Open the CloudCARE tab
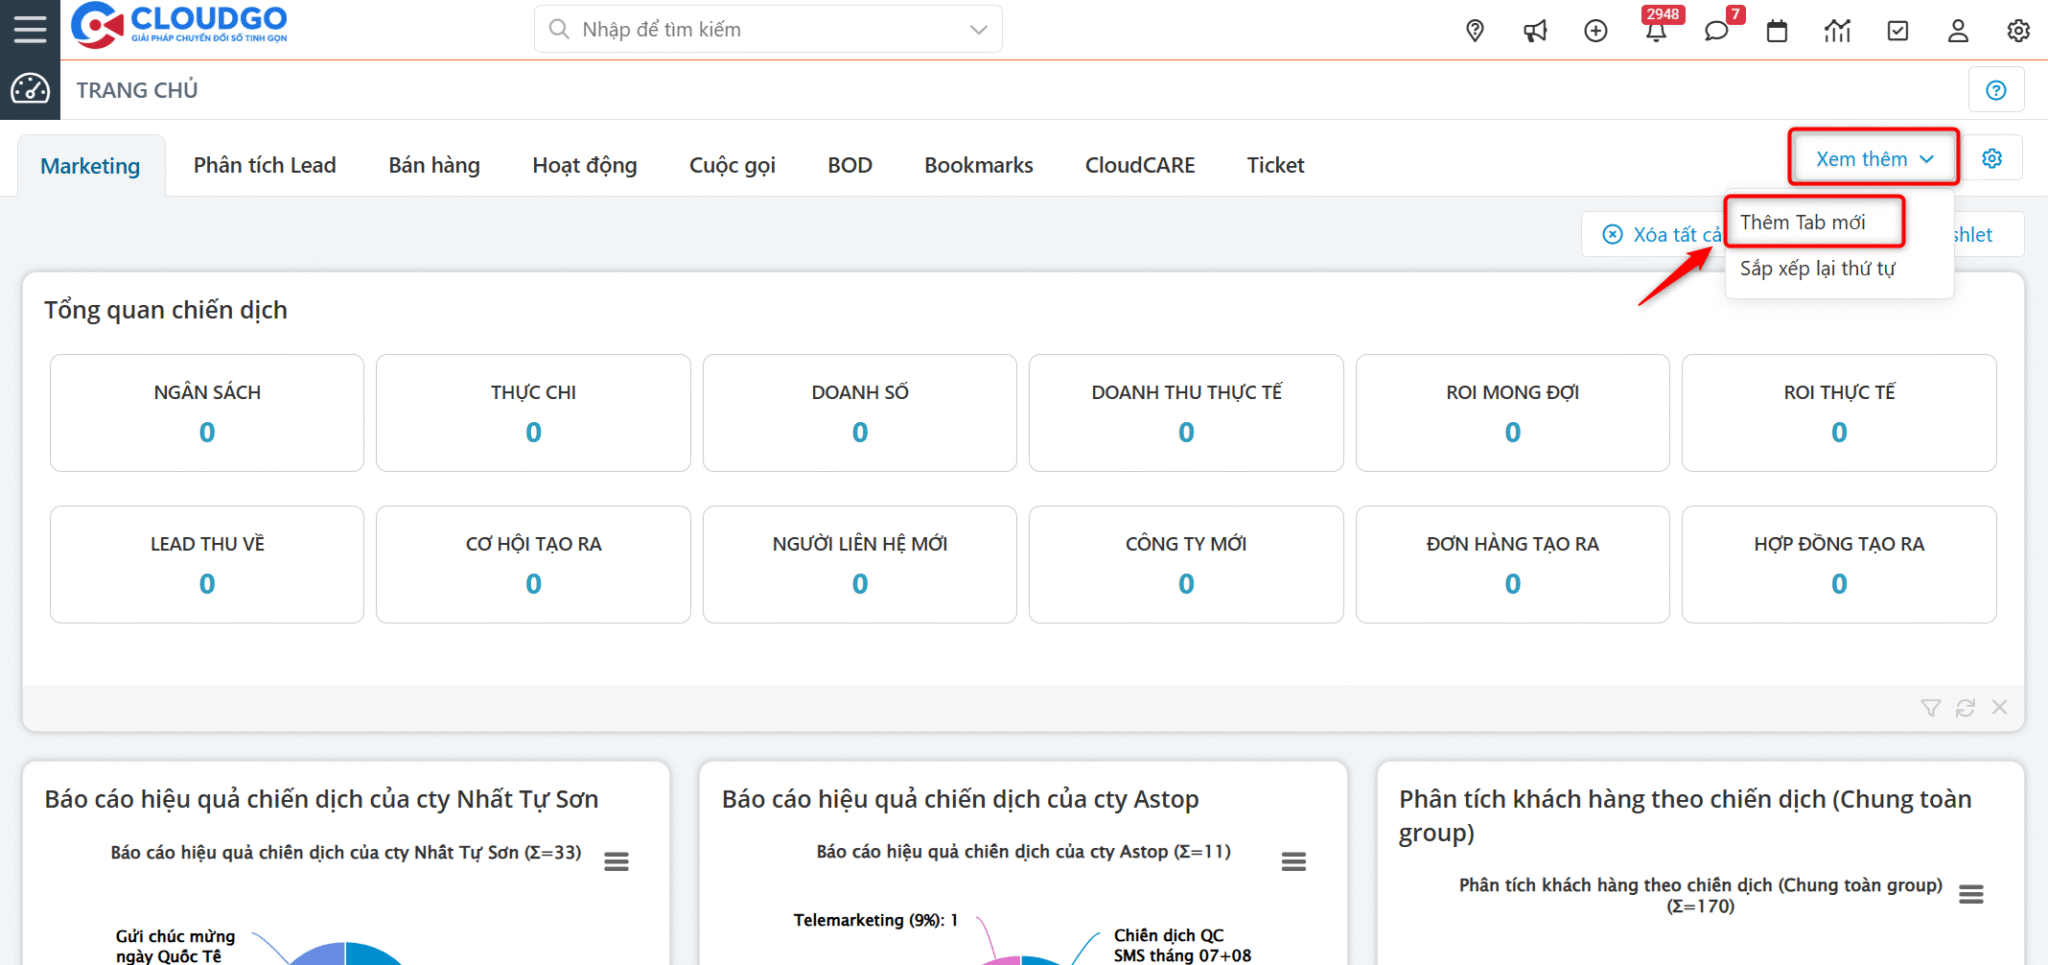The height and width of the screenshot is (965, 2048). [1140, 165]
